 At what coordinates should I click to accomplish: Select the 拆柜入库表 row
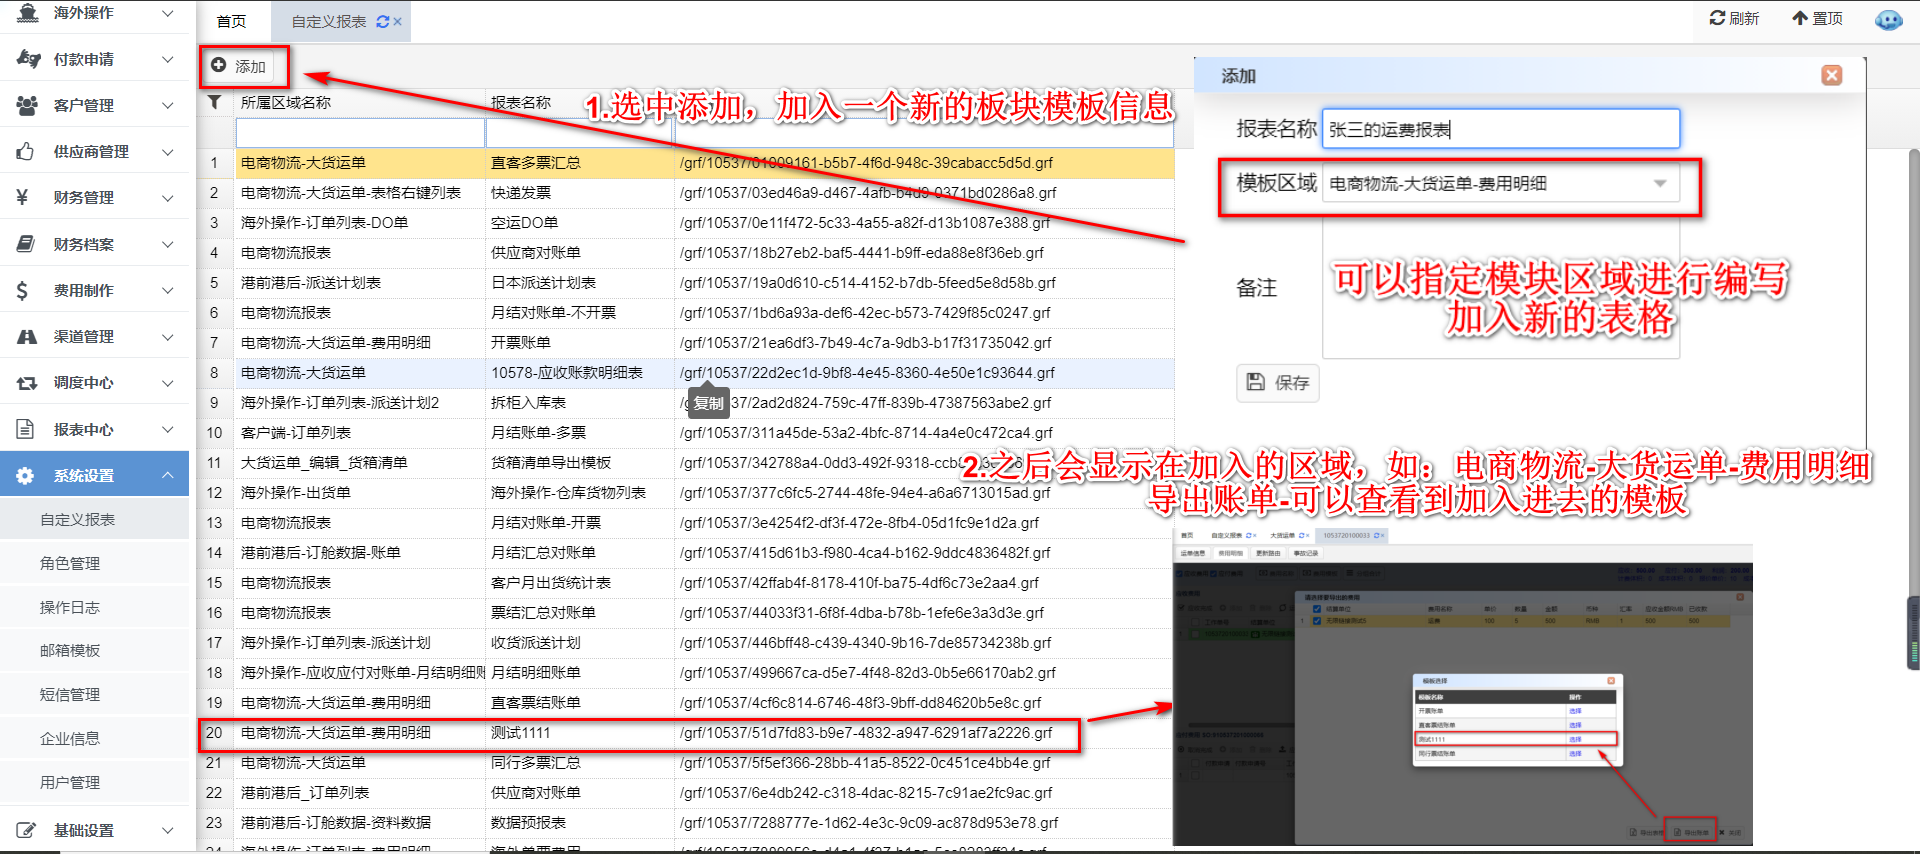click(x=686, y=403)
